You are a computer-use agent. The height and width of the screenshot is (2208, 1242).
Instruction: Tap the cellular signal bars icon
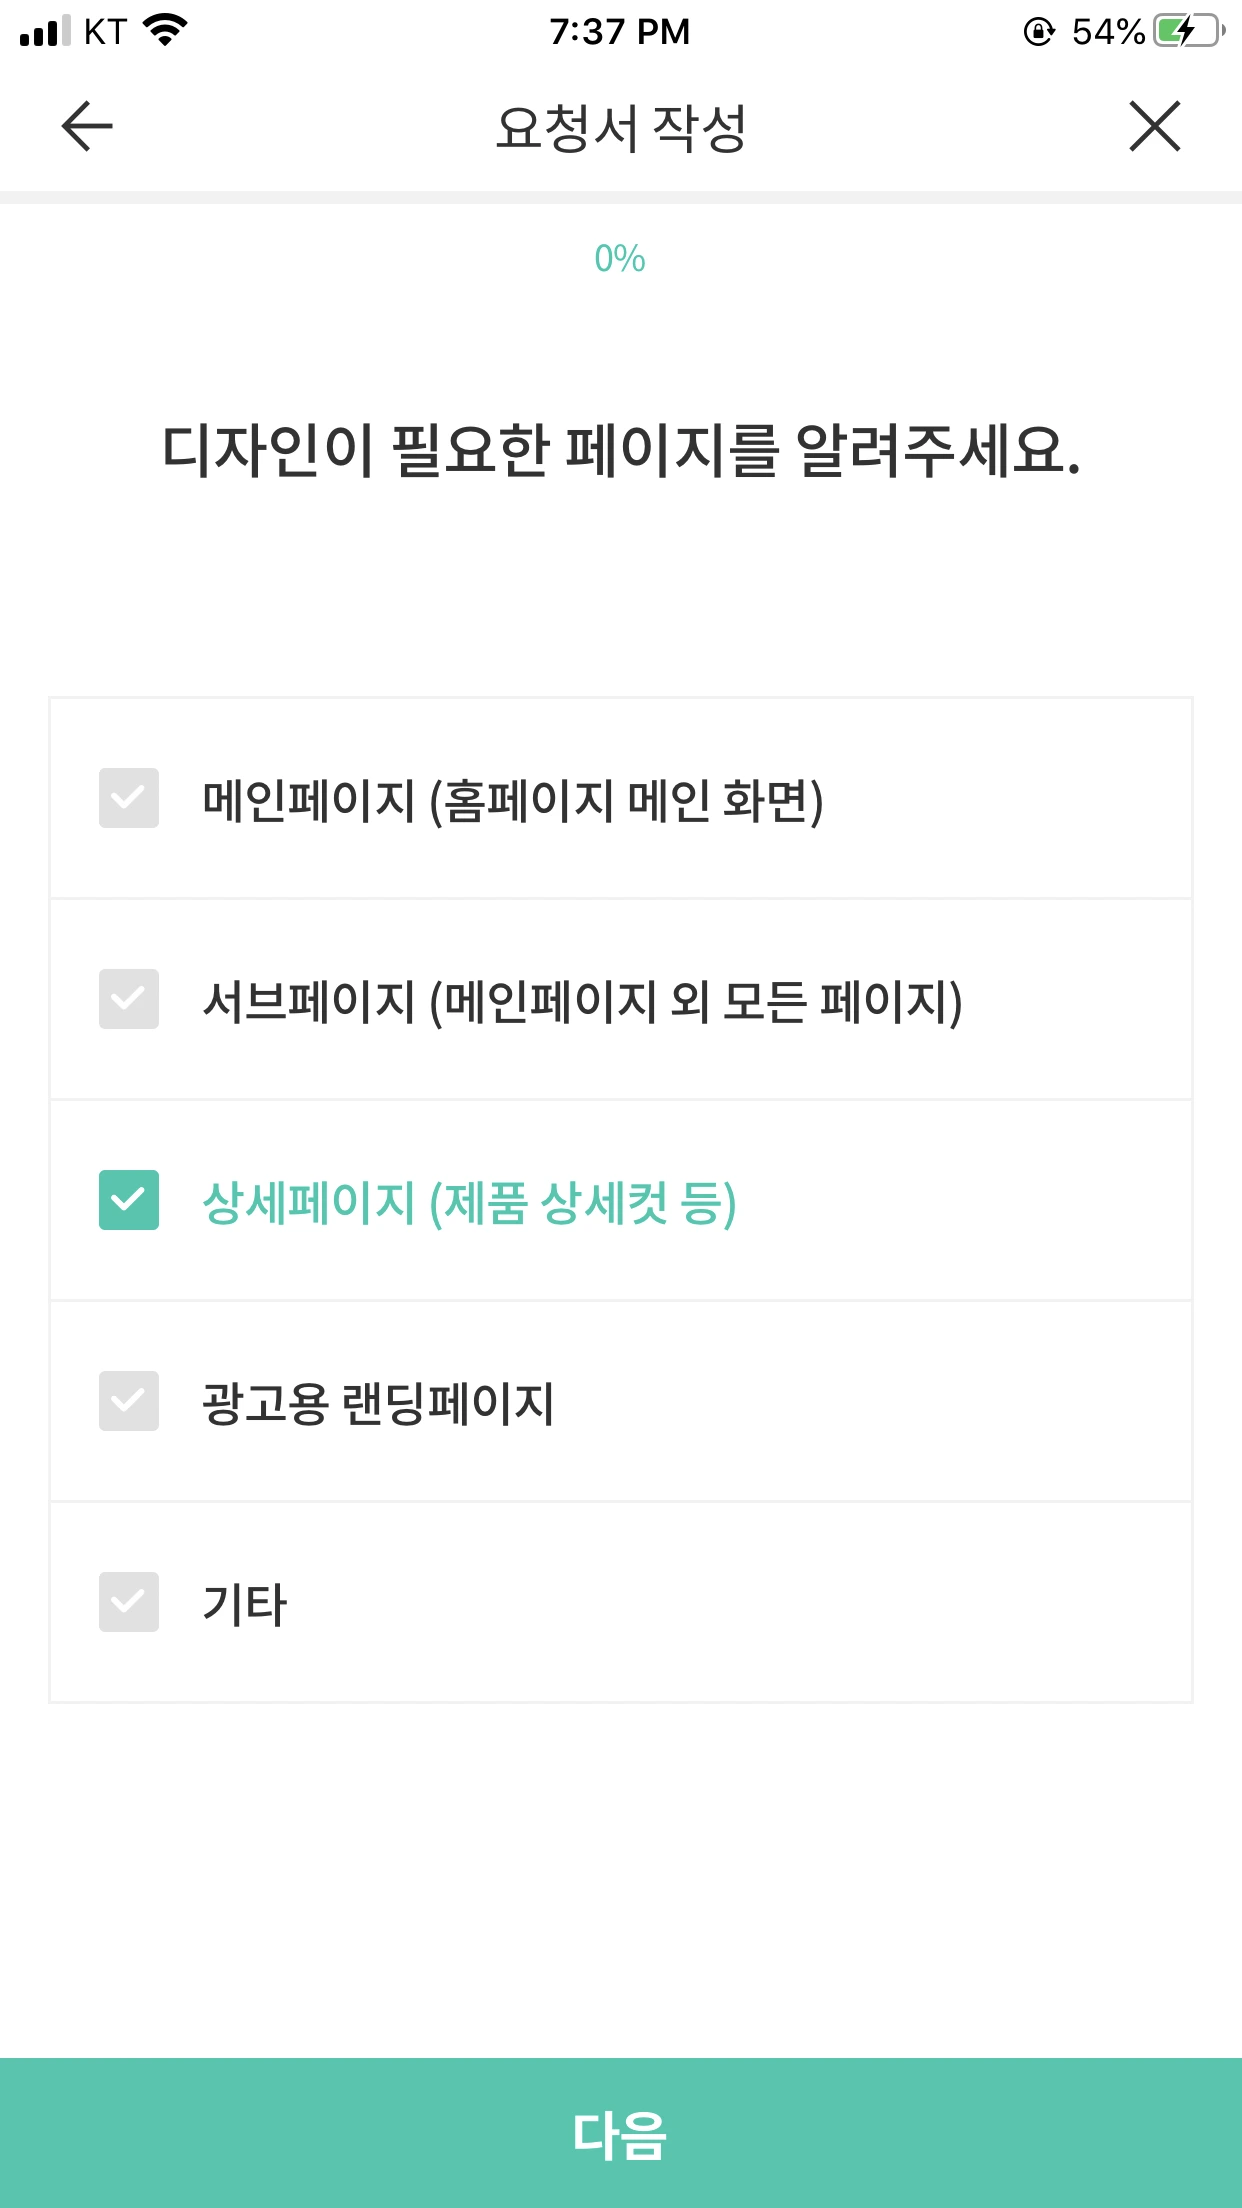[45, 31]
